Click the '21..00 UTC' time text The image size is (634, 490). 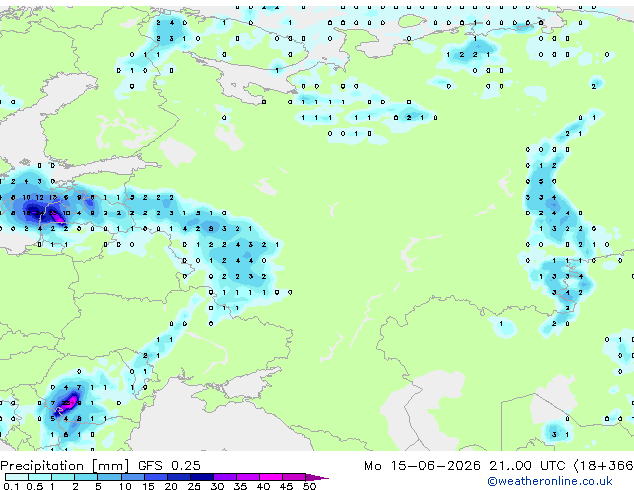527,466
